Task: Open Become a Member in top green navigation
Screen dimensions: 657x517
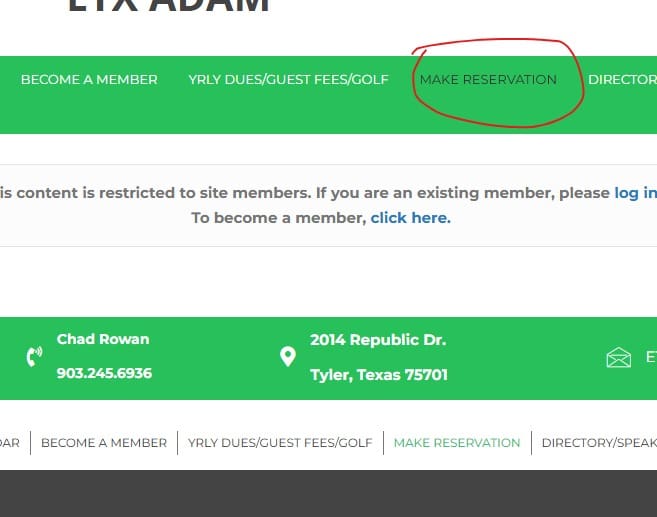Action: point(89,80)
